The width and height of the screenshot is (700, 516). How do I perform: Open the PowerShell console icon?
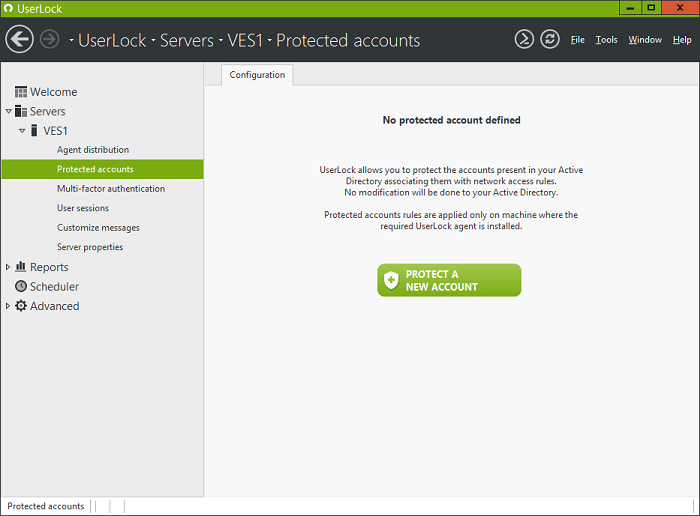524,39
